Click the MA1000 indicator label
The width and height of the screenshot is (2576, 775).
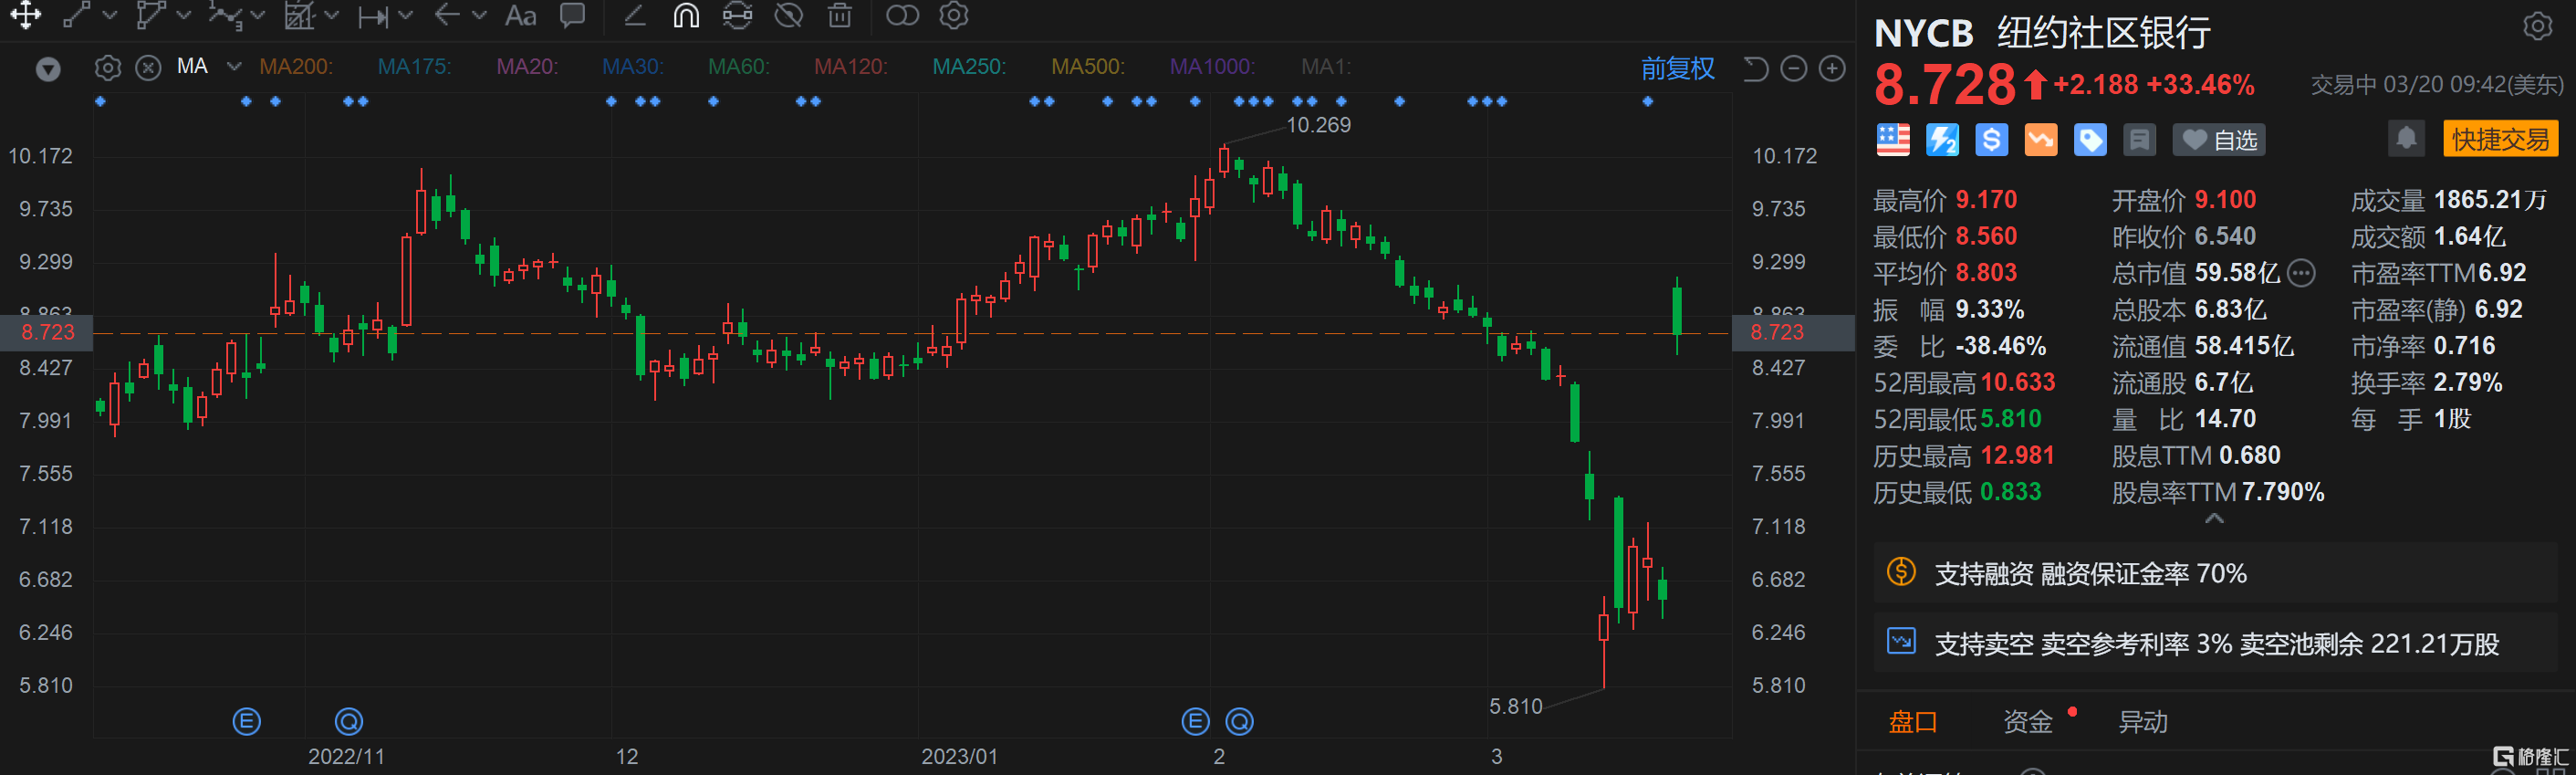click(1212, 67)
